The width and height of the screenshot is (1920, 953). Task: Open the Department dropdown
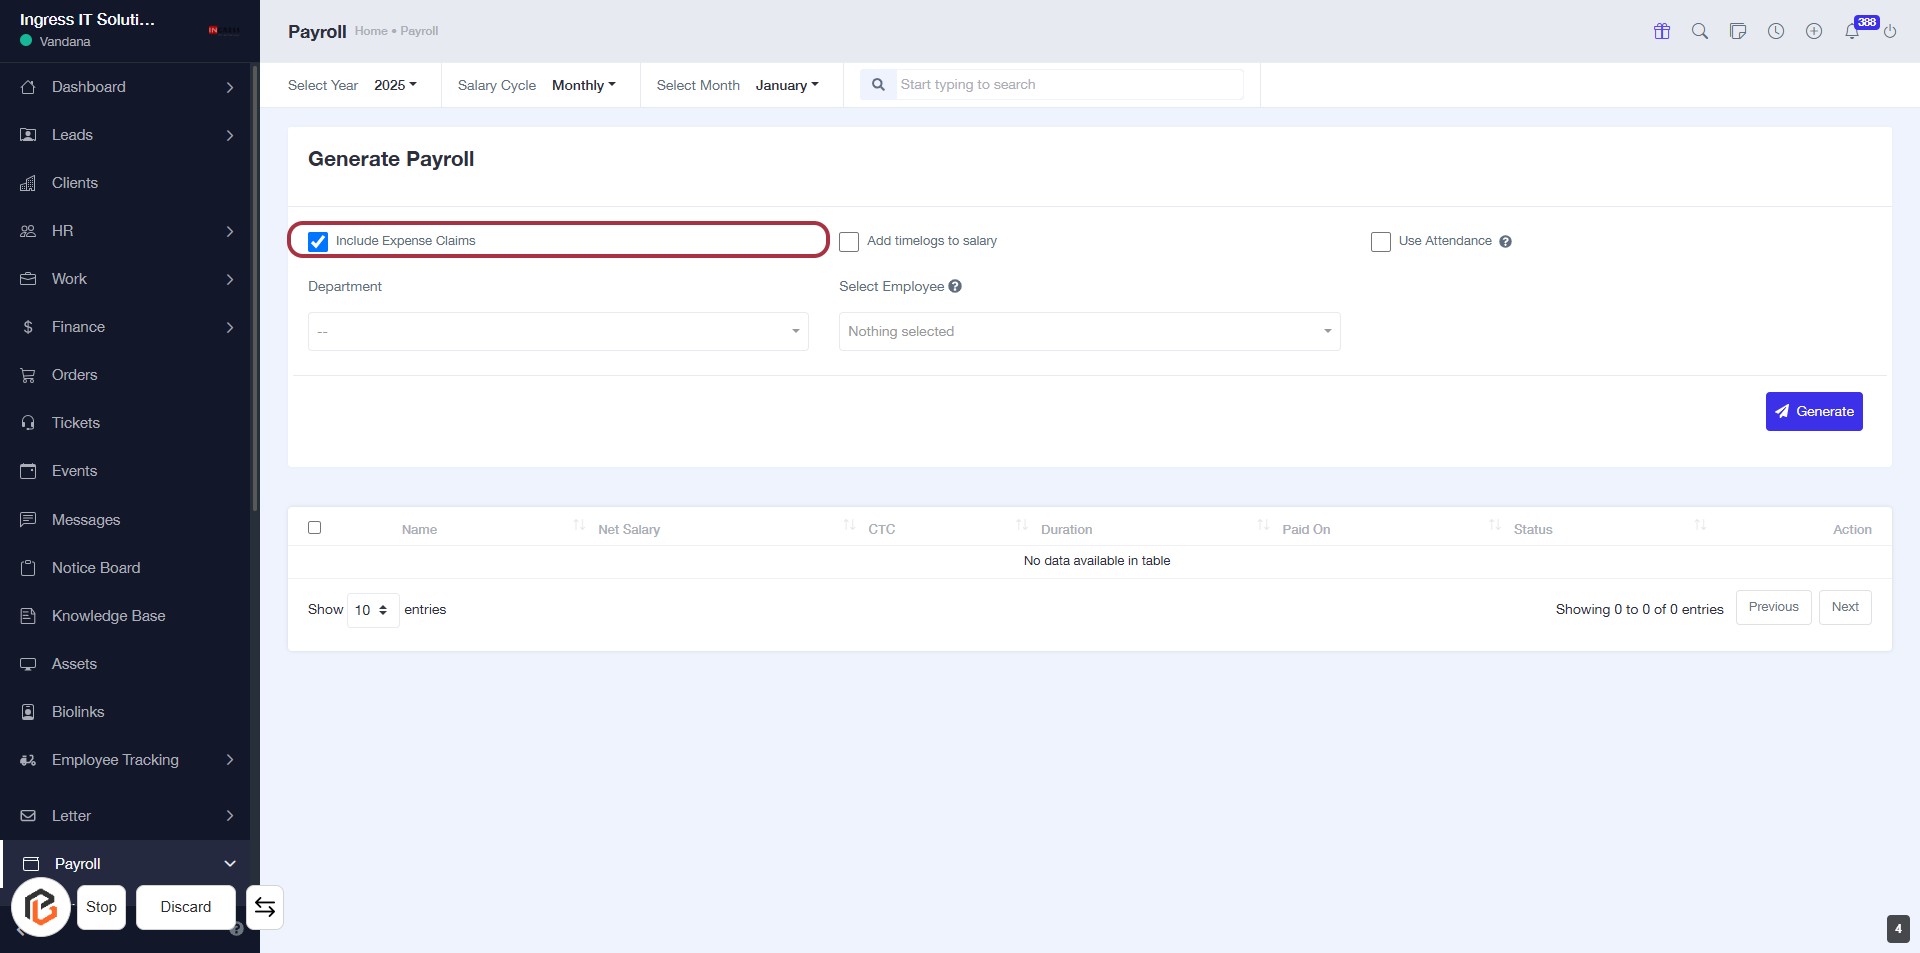558,332
